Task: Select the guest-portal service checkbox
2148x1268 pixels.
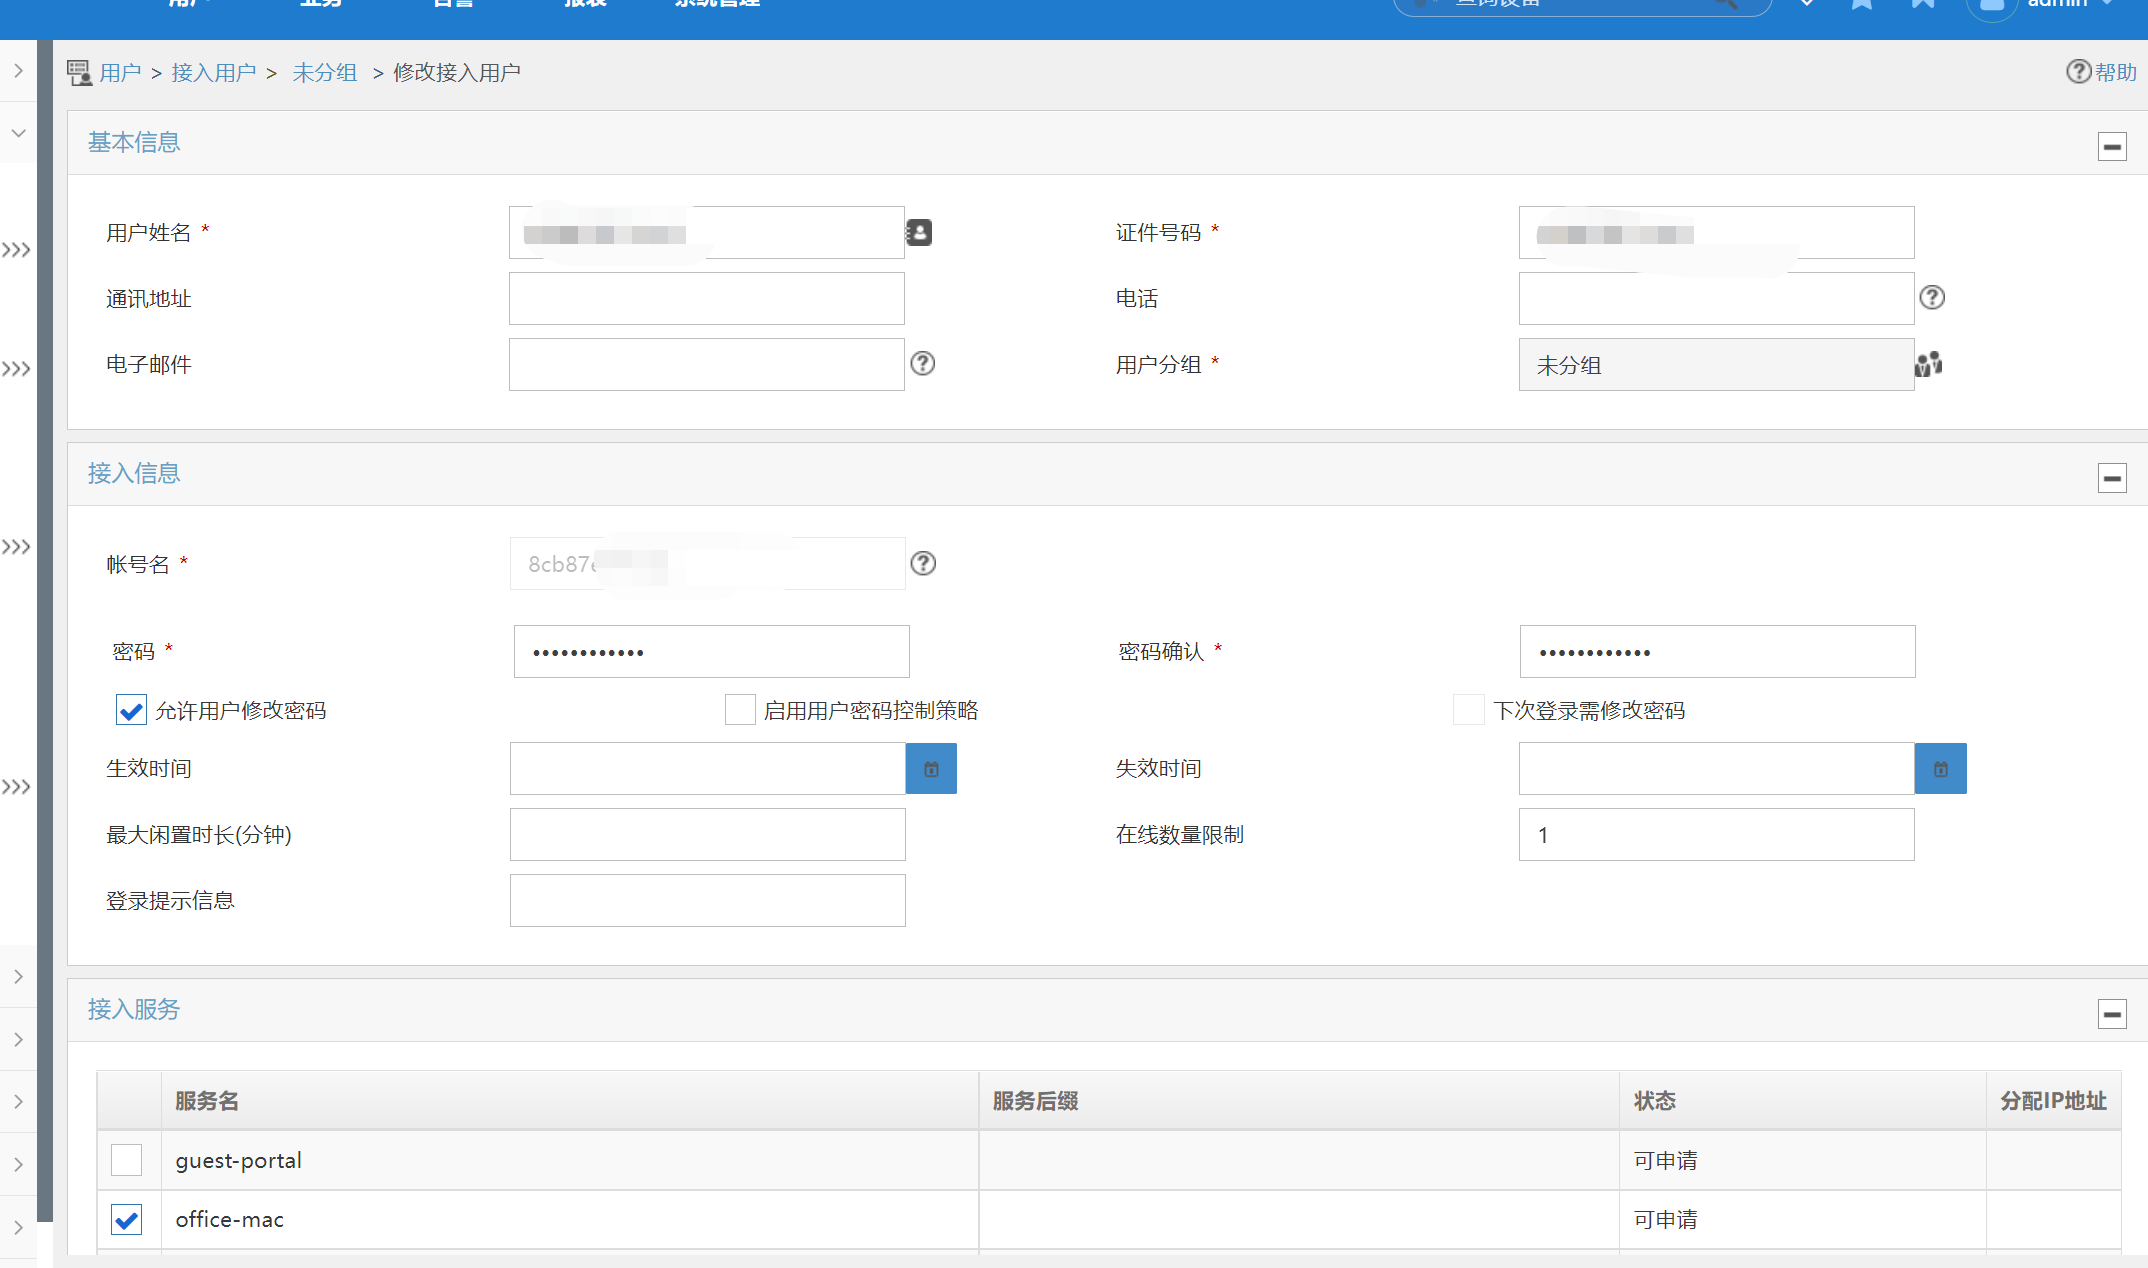Action: coord(127,1160)
